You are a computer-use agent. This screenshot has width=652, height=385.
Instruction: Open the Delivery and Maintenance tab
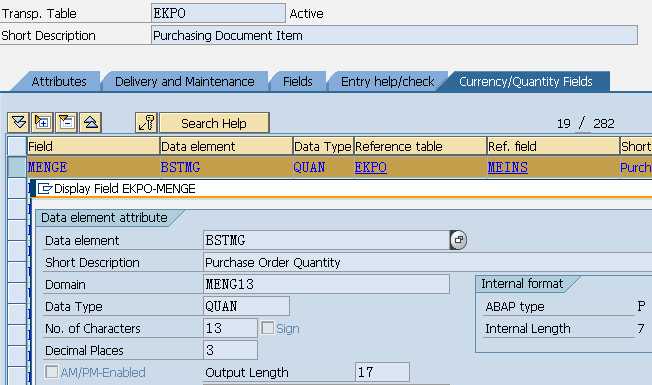point(185,81)
